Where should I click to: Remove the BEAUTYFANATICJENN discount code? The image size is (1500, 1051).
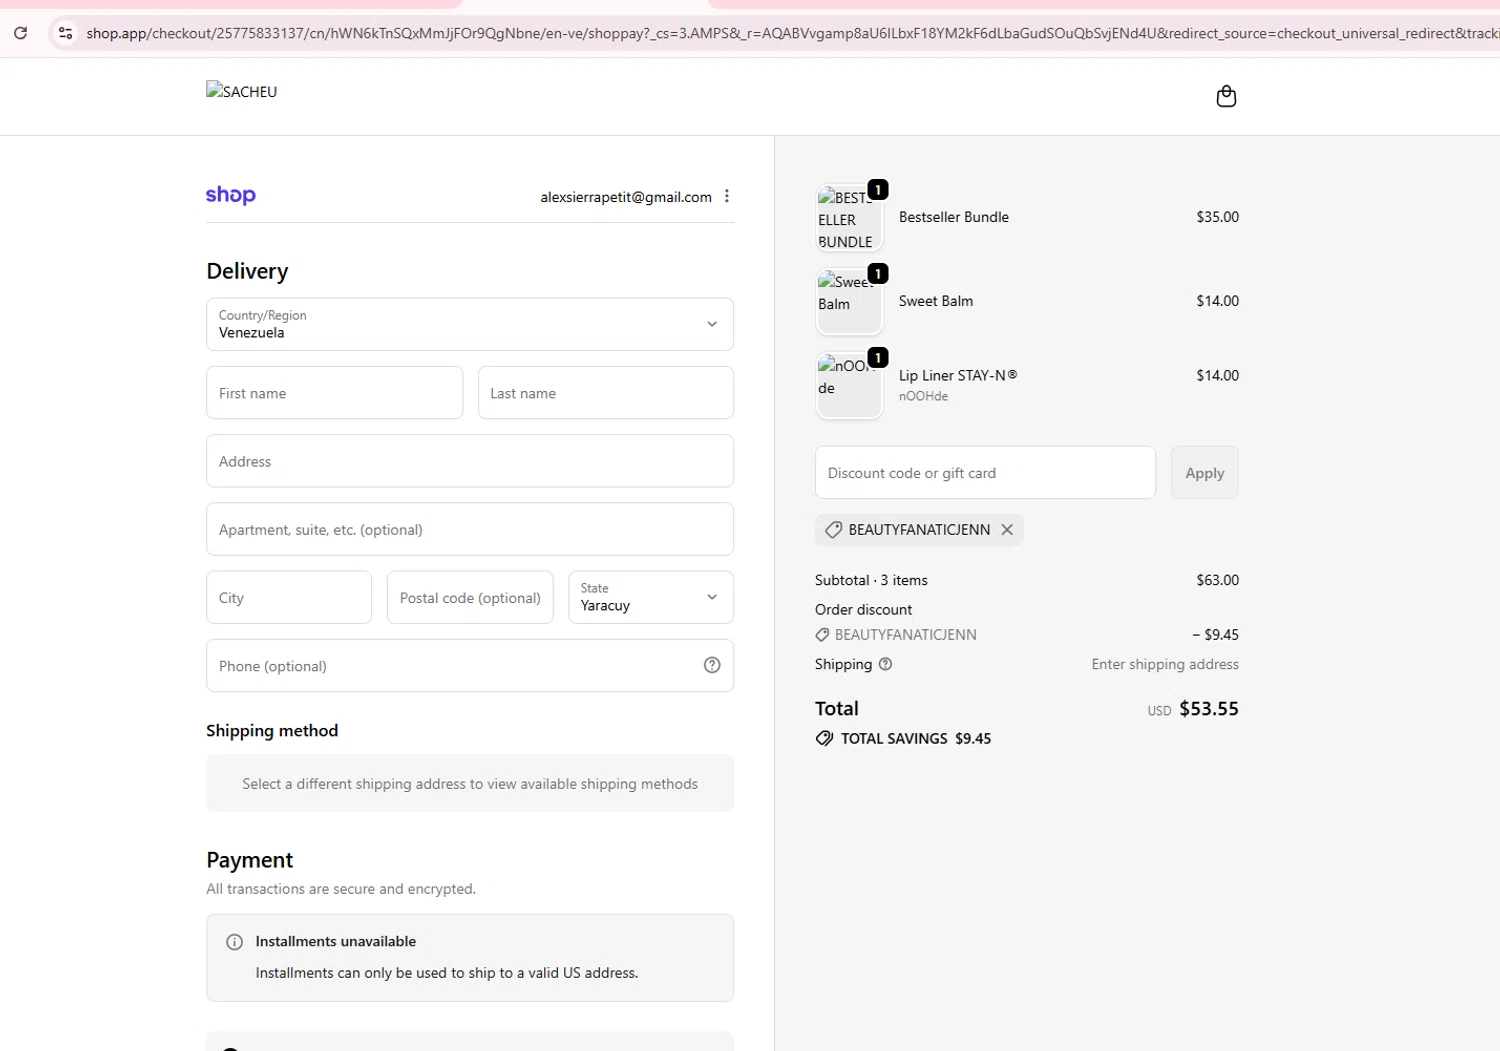pos(1007,530)
